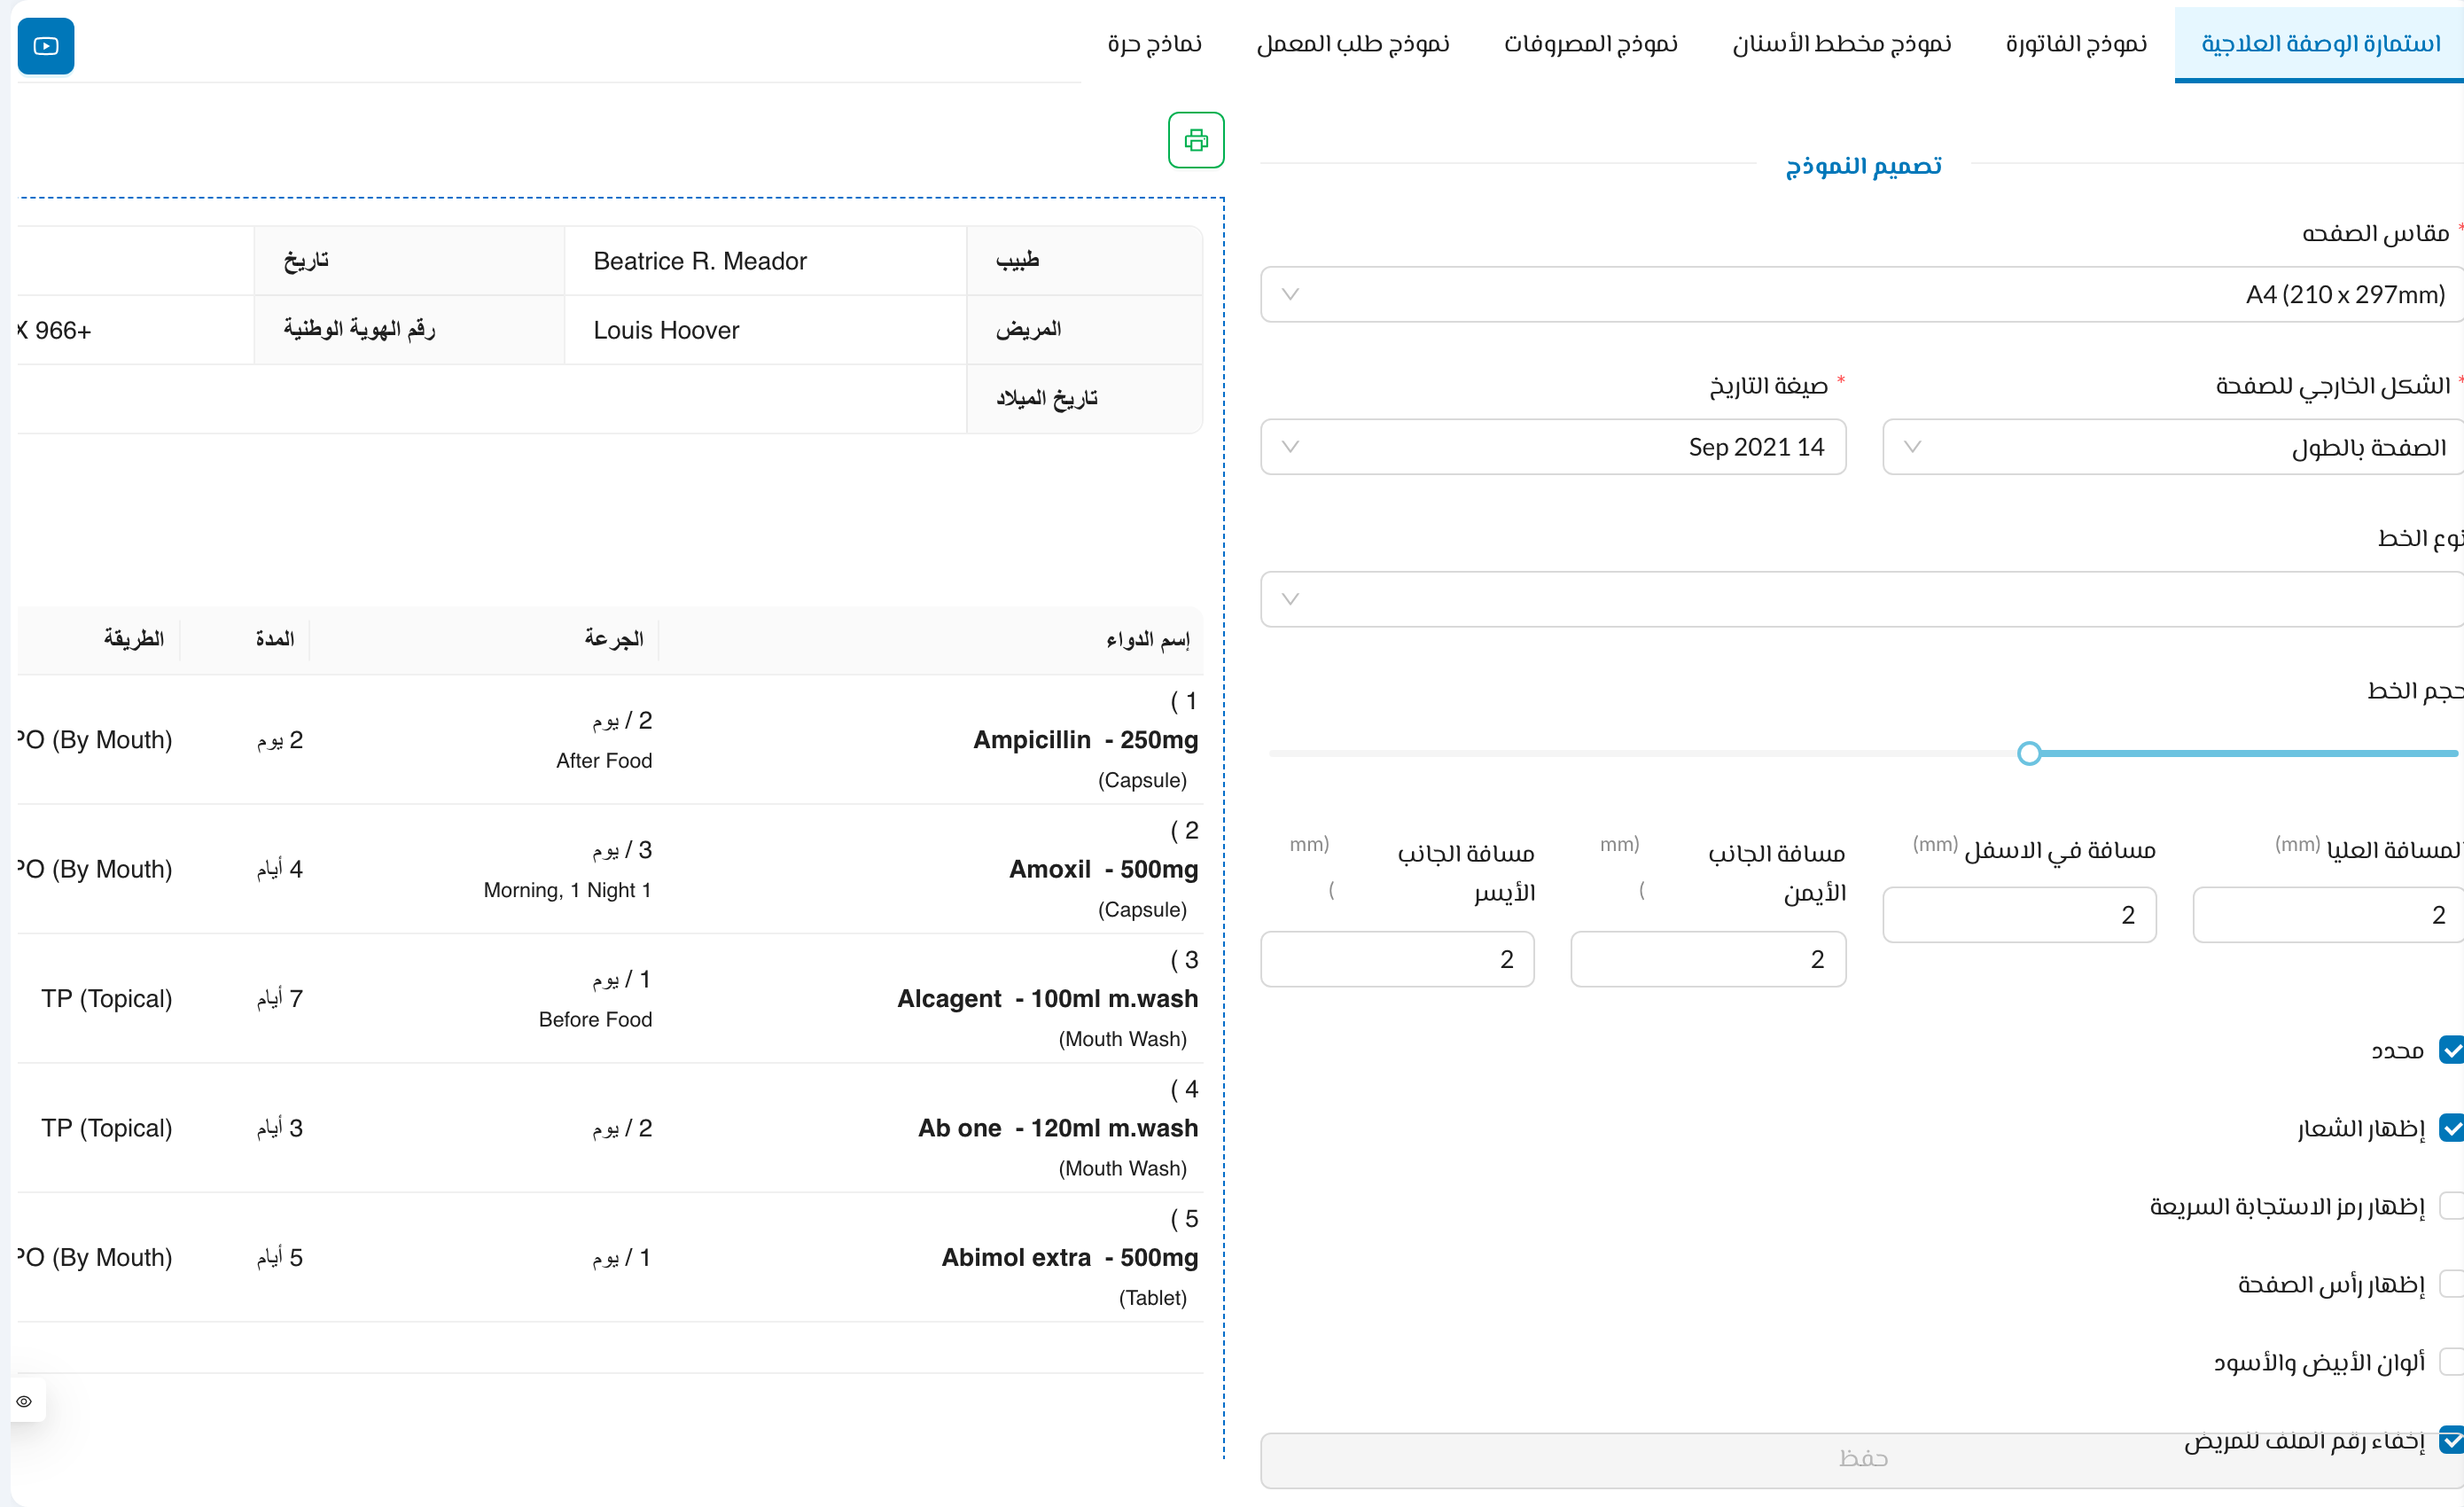This screenshot has width=2464, height=1507.
Task: Click the Alcagent - 100ml m.wash entry
Action: (1047, 998)
